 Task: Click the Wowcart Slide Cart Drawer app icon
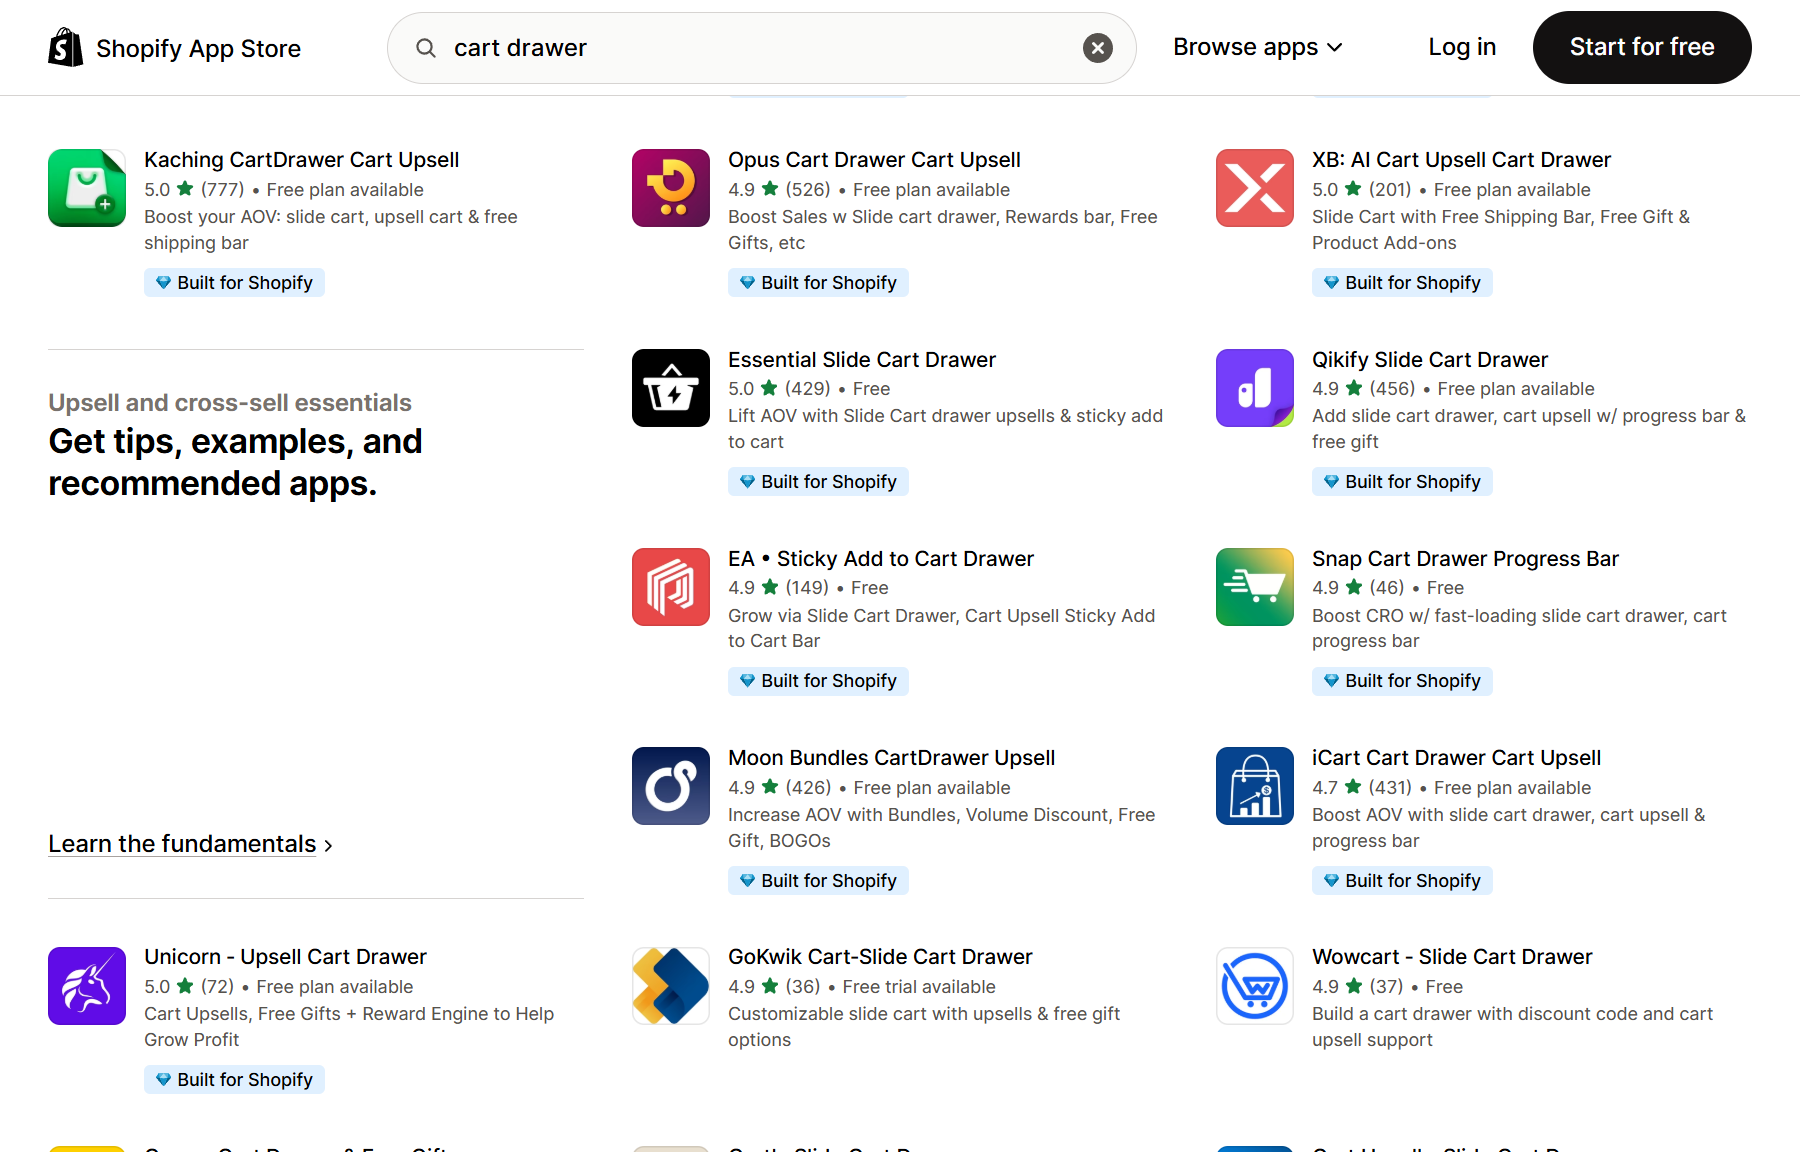[1254, 986]
